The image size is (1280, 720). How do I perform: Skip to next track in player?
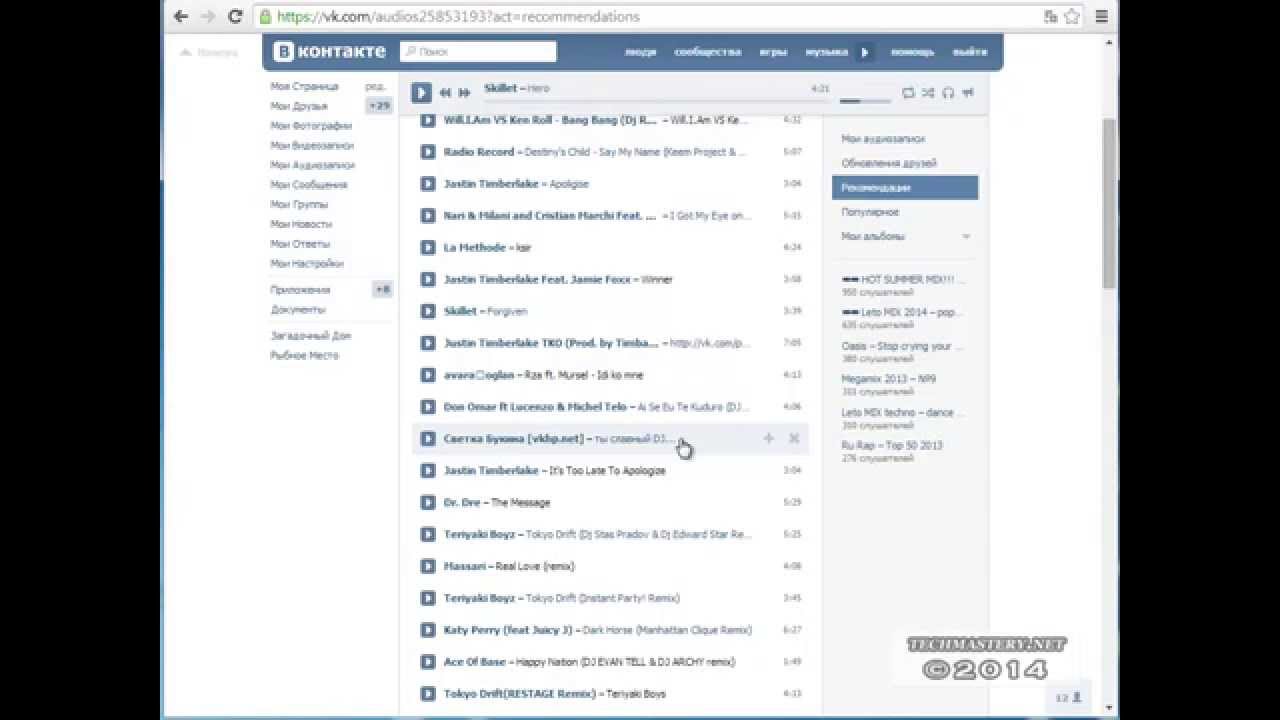464,92
